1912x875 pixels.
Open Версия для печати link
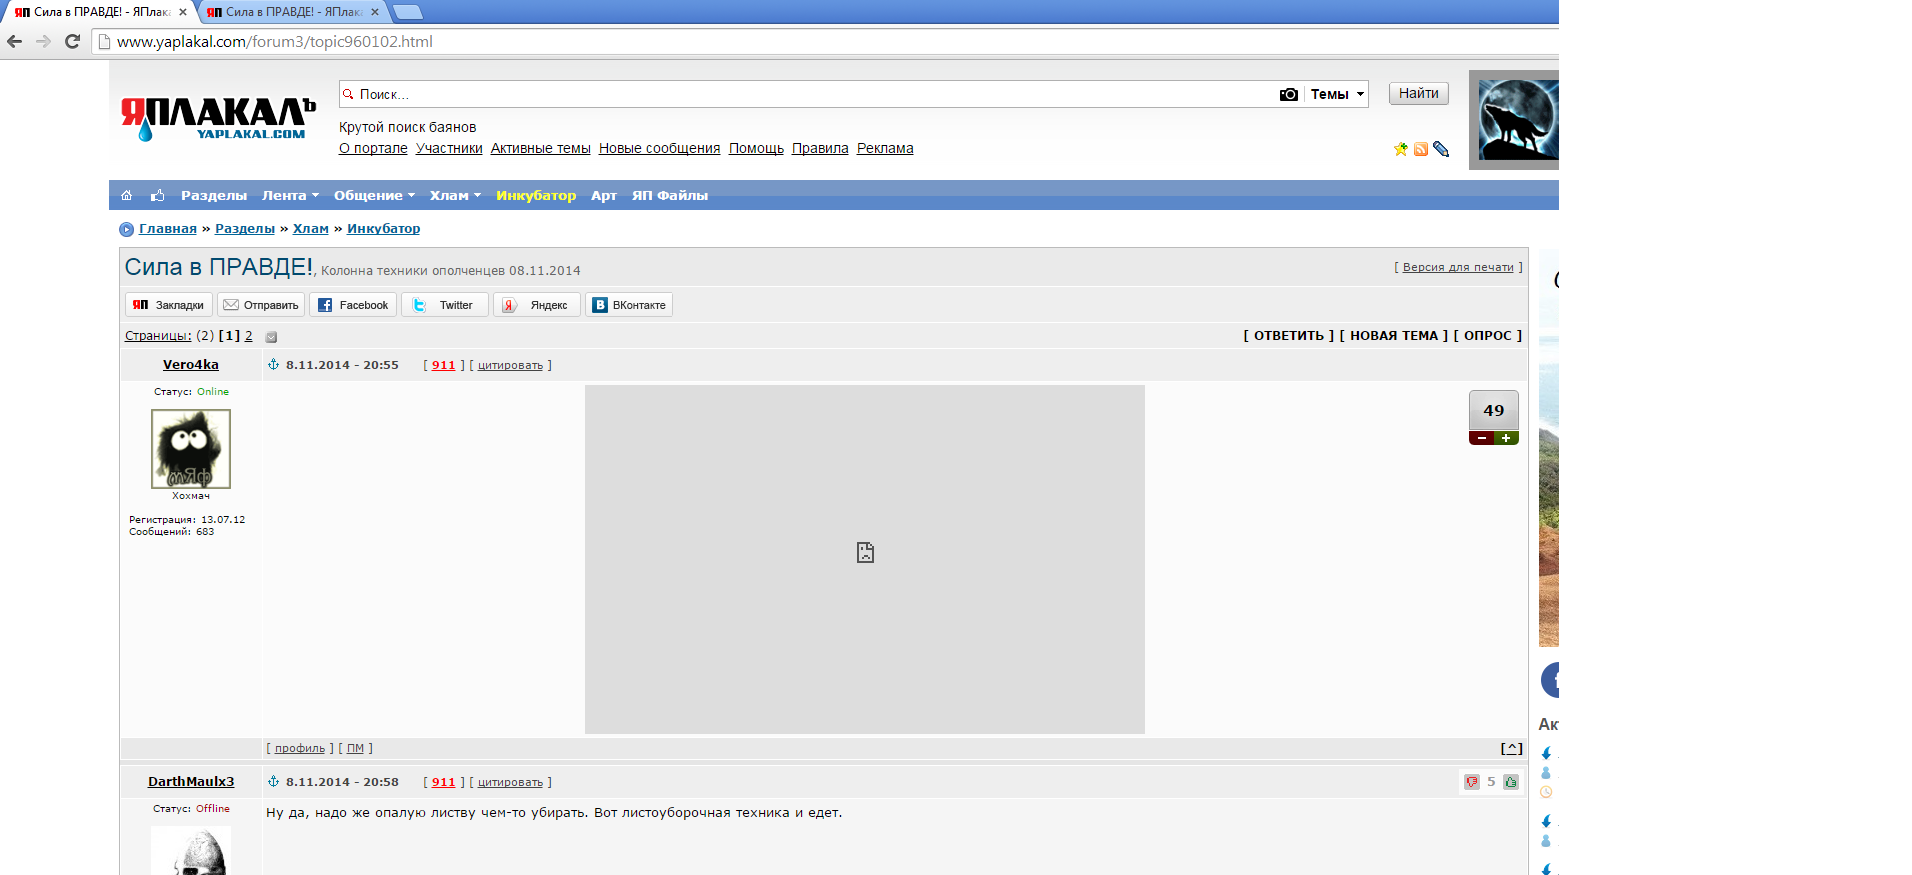point(1458,267)
